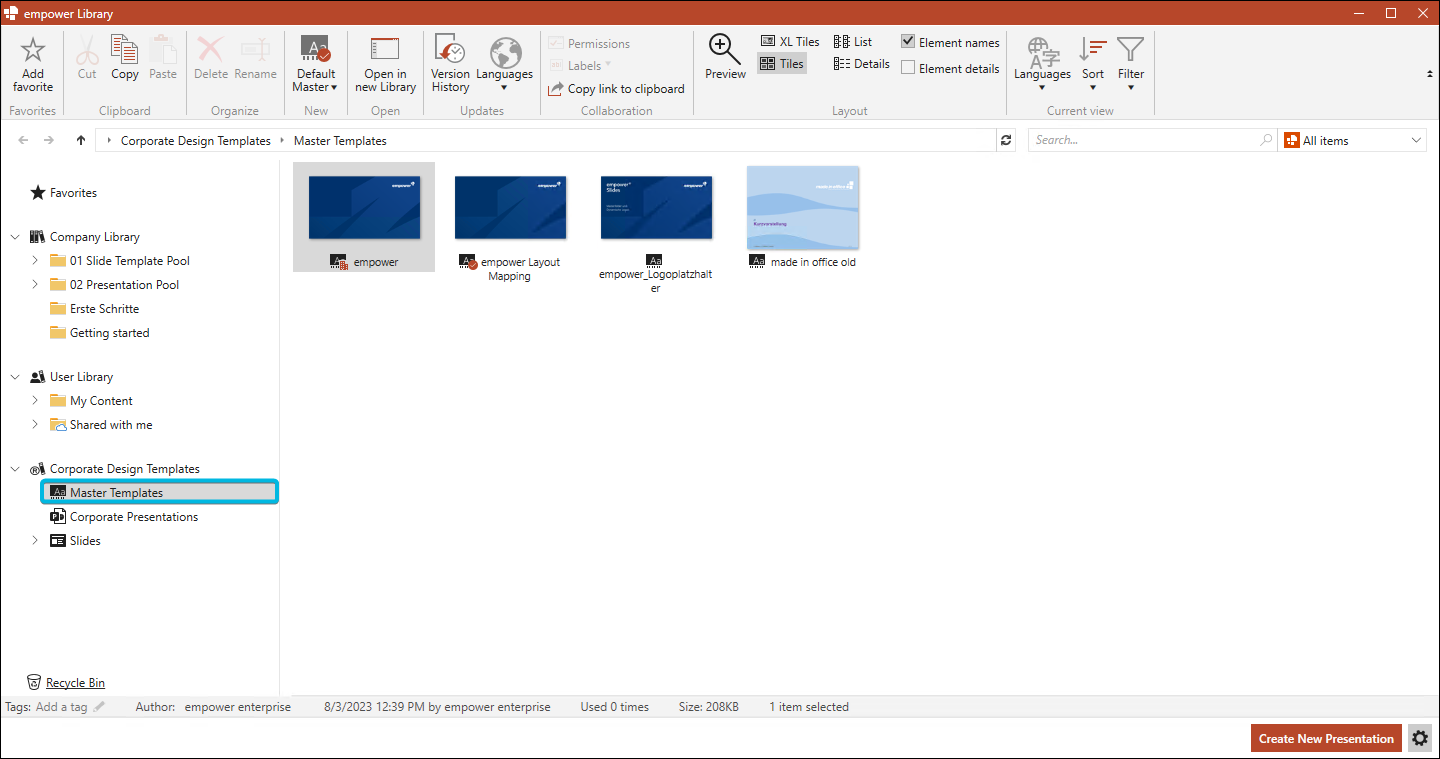Screen dimensions: 1440x759
Task: Open the Filter funnel dropdown
Action: (1131, 64)
